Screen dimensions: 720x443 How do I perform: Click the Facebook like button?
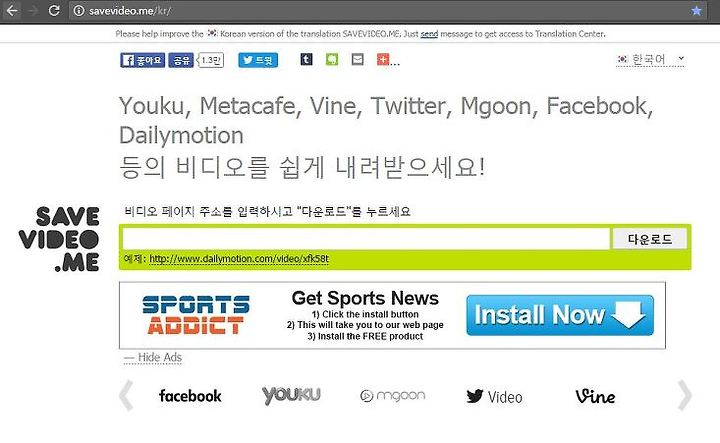pos(142,60)
